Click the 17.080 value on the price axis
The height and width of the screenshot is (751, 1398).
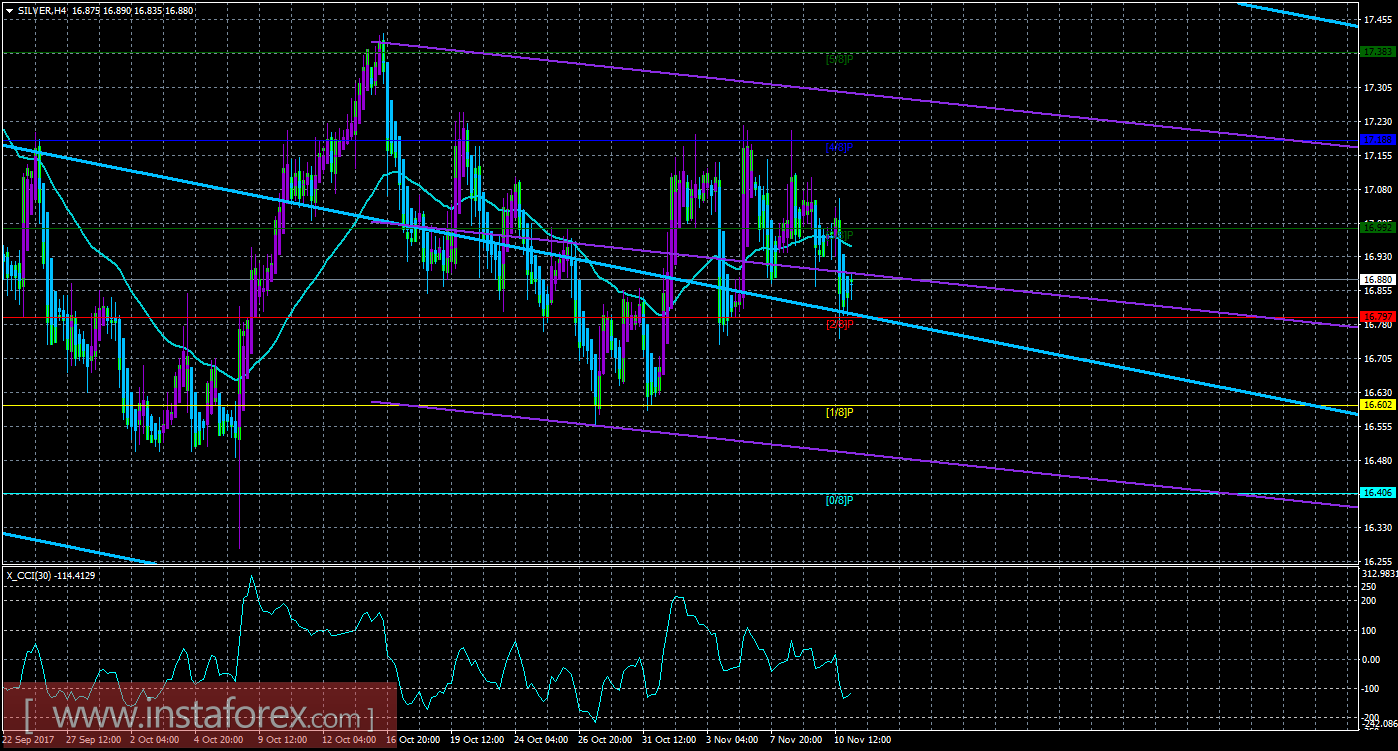tap(1378, 190)
